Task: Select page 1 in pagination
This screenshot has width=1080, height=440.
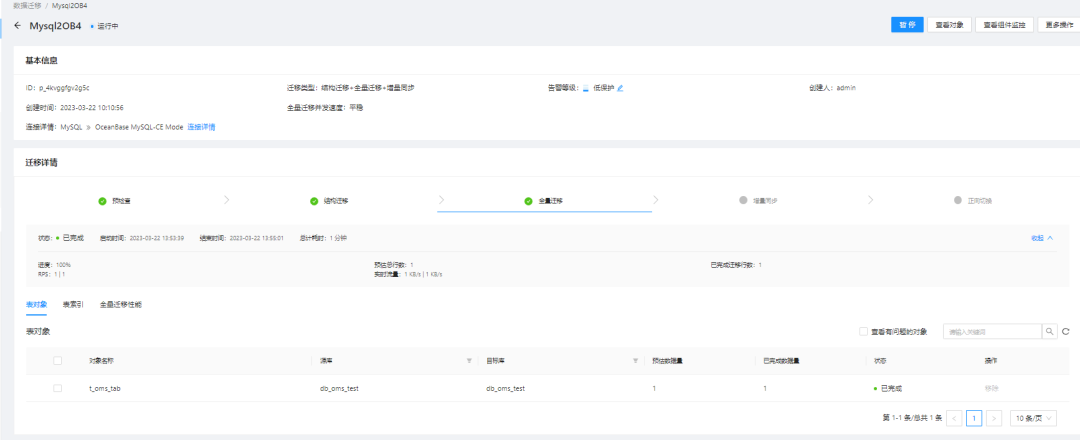Action: click(x=974, y=418)
